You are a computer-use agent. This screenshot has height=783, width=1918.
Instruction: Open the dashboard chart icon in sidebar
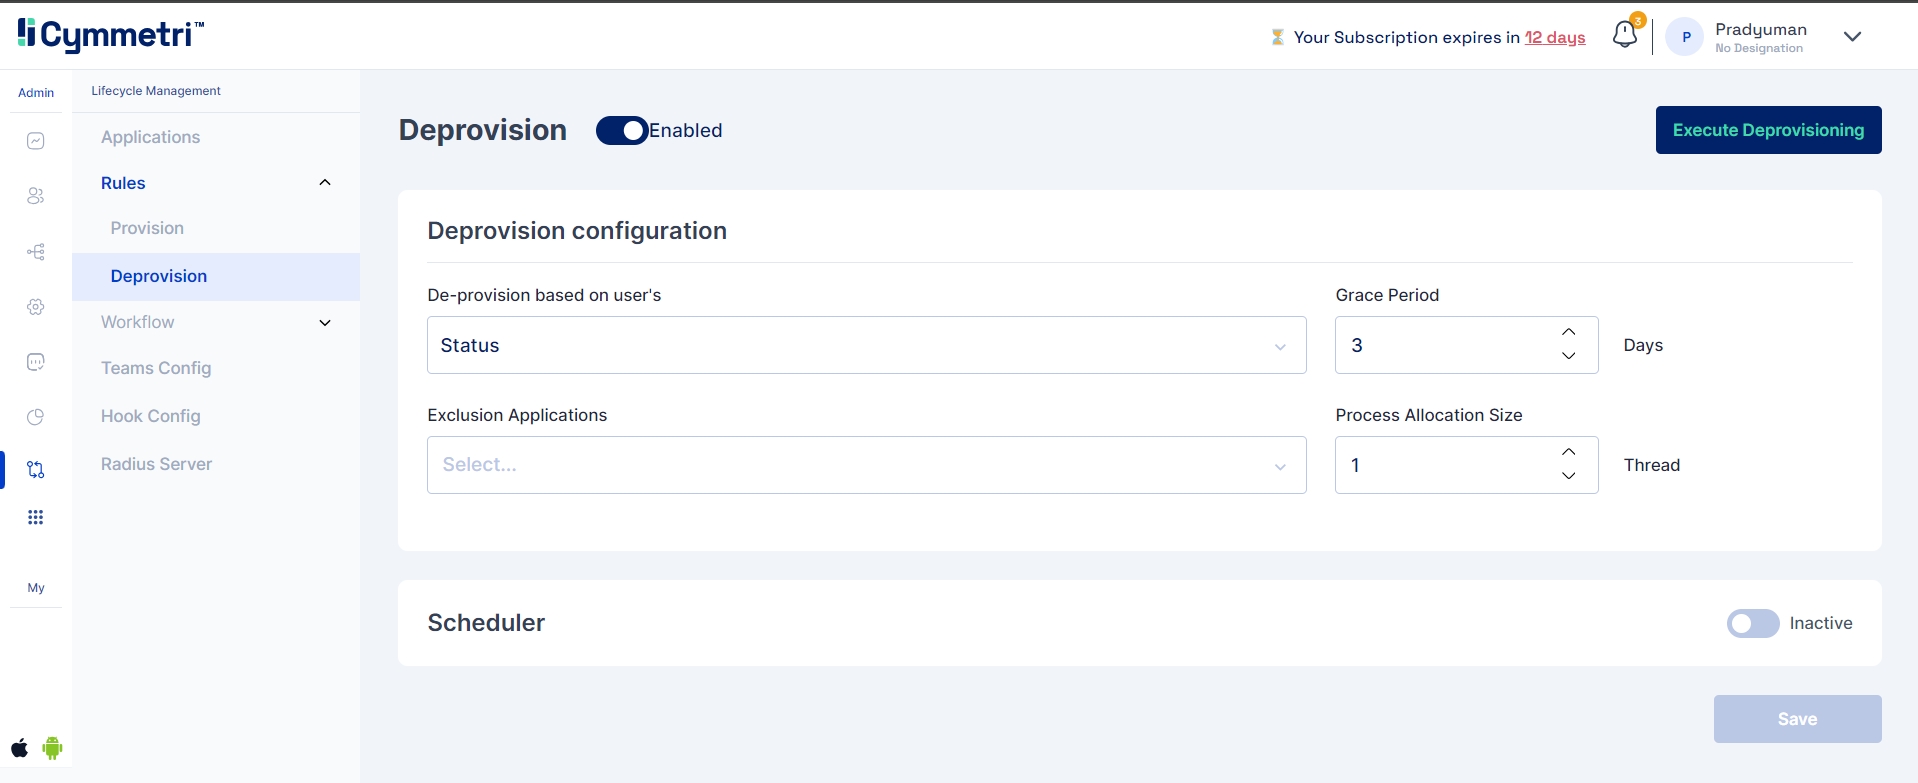tap(36, 141)
